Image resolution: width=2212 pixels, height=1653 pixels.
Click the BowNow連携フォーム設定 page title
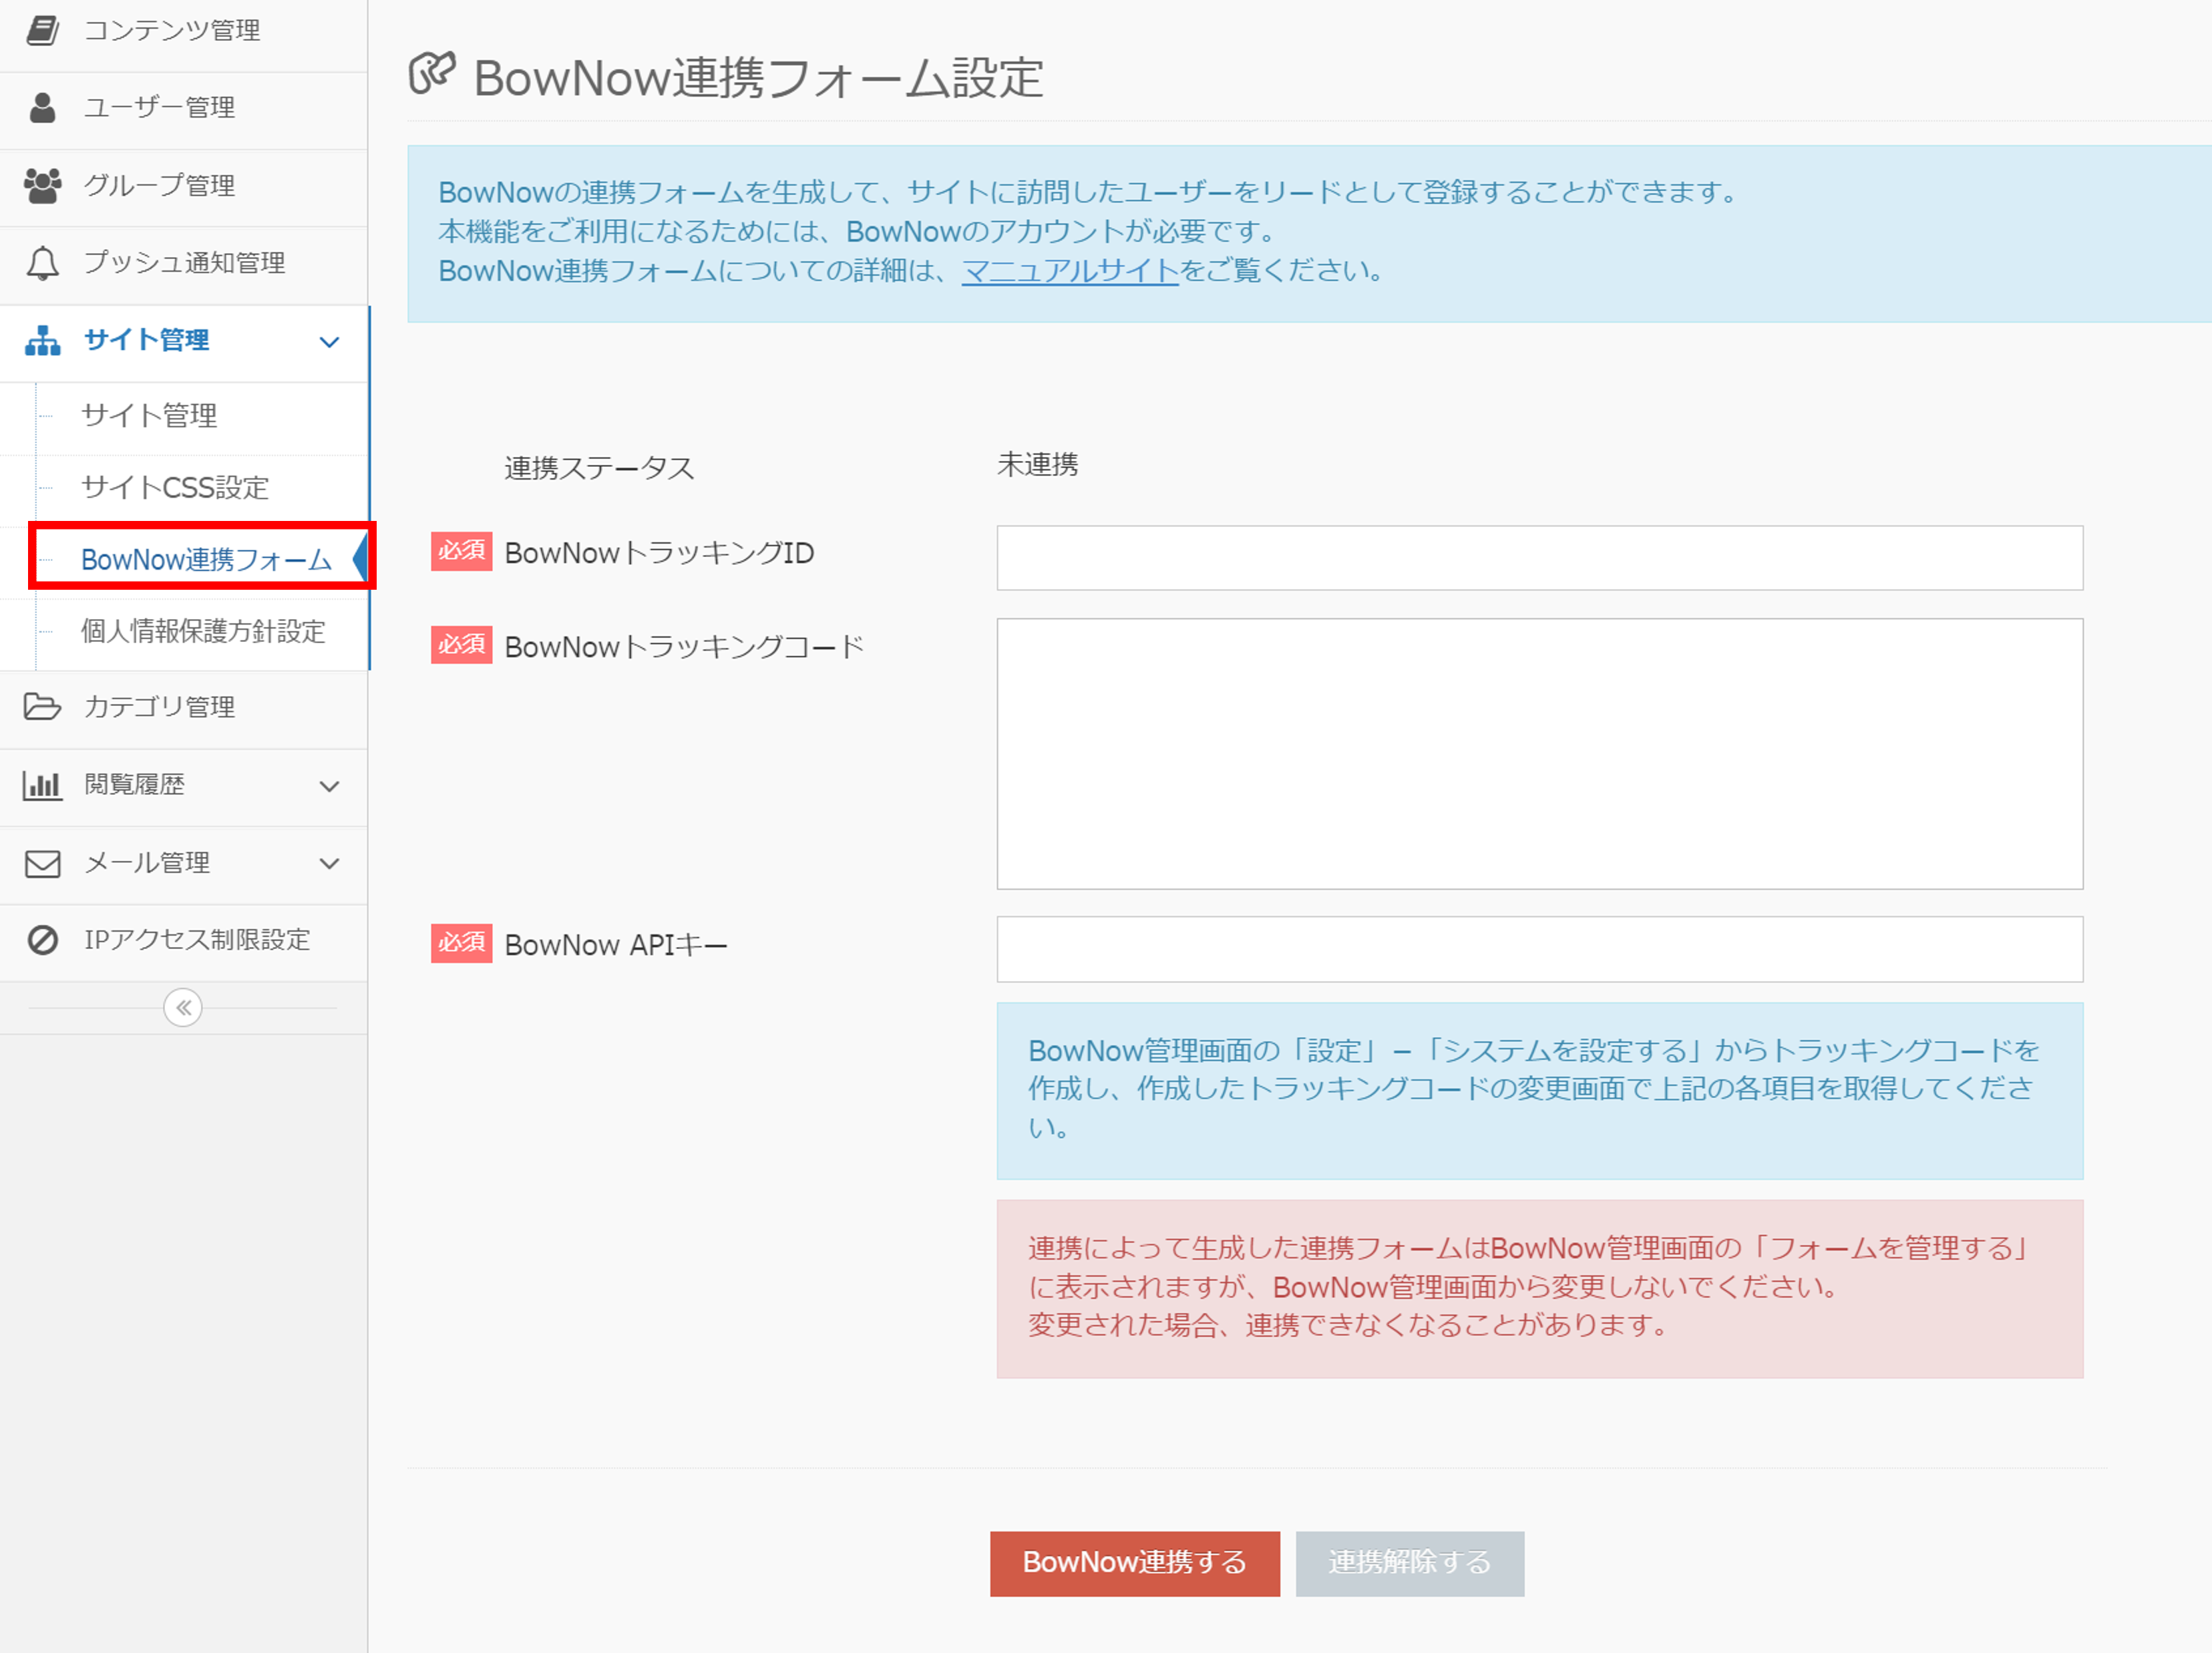click(x=758, y=77)
